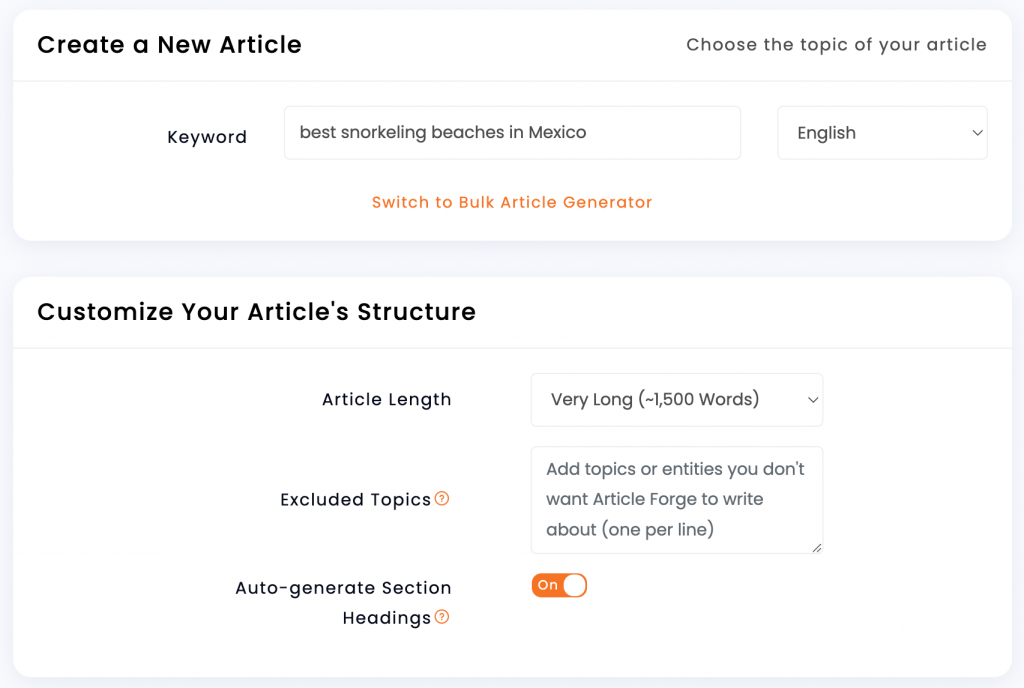
Task: Click "Choose the topic of your article" text
Action: pos(836,45)
